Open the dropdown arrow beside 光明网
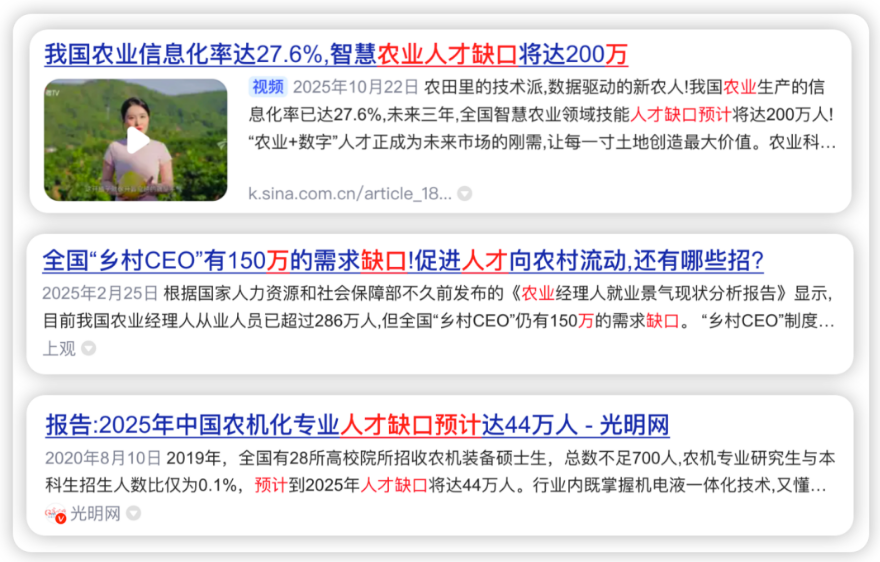 pos(133,514)
